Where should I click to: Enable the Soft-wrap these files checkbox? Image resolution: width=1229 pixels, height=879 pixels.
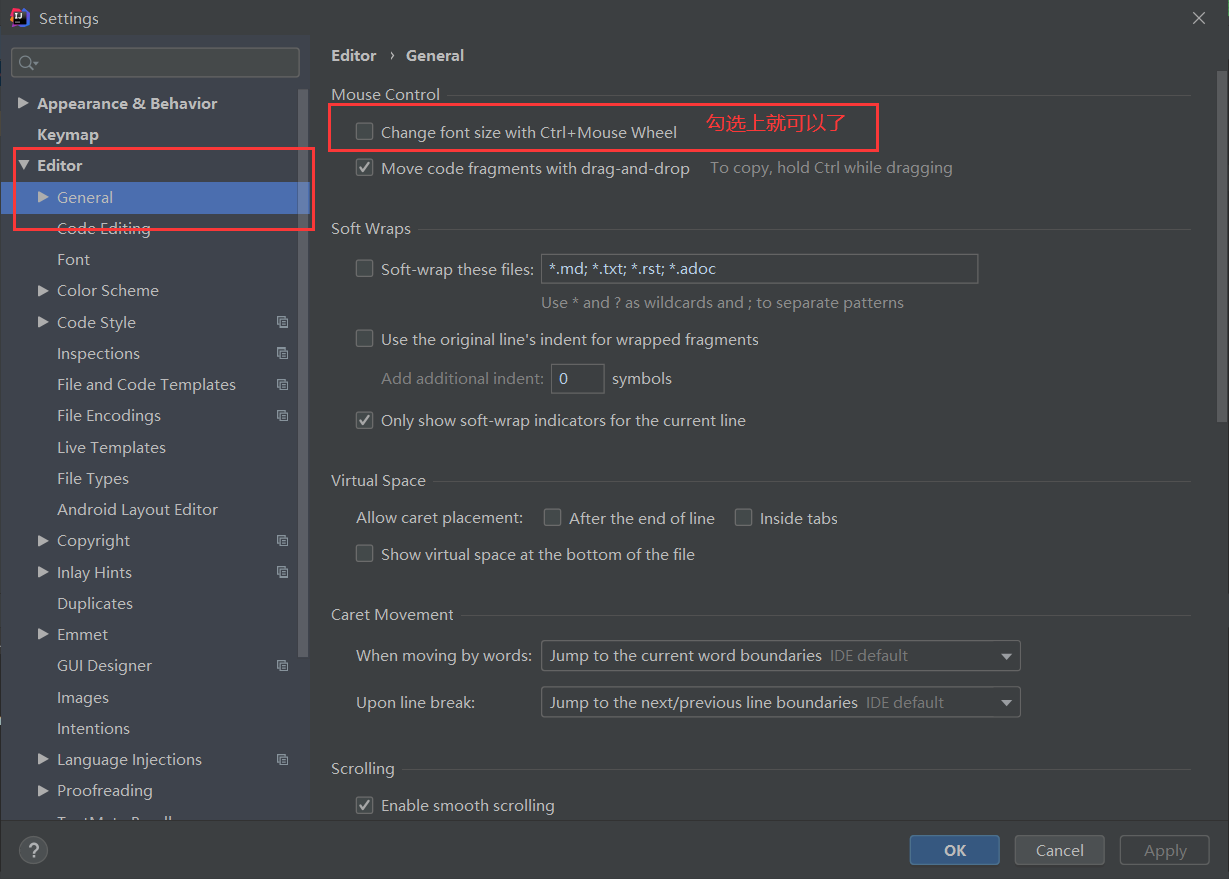click(x=365, y=268)
